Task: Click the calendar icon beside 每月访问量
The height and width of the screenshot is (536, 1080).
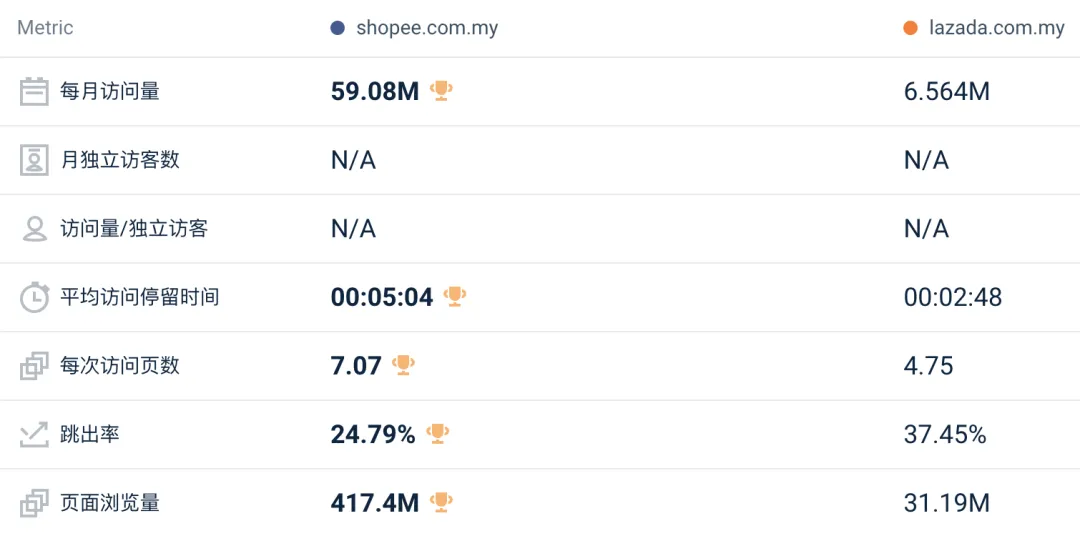Action: pyautogui.click(x=35, y=92)
